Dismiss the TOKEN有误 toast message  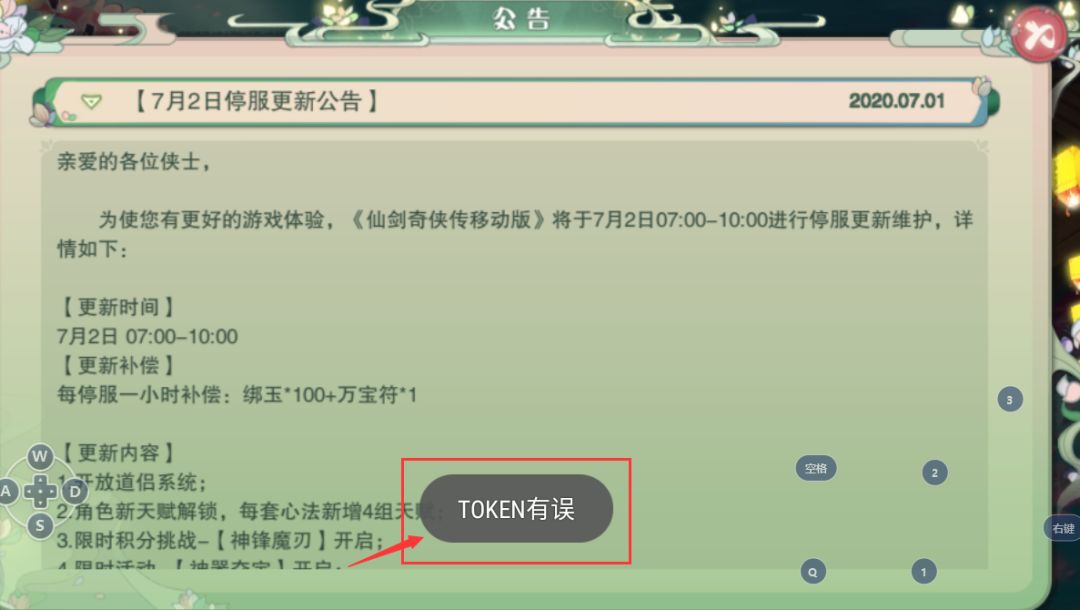point(516,509)
